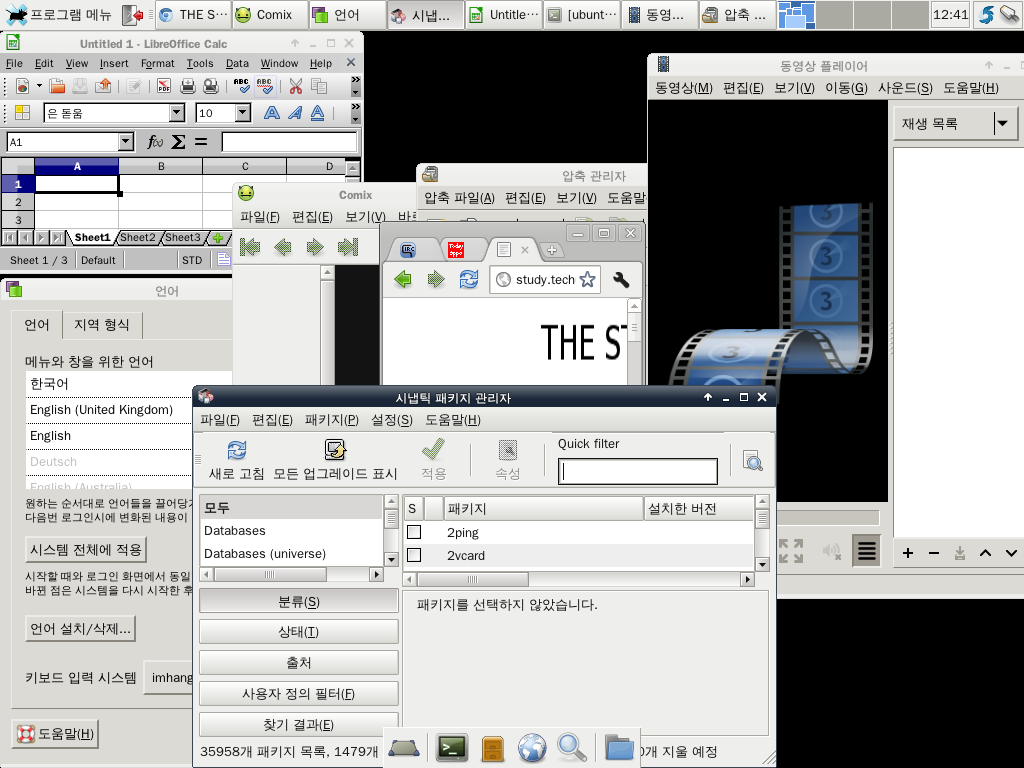
Task: Select the Databases category in Synaptic
Action: click(x=291, y=530)
